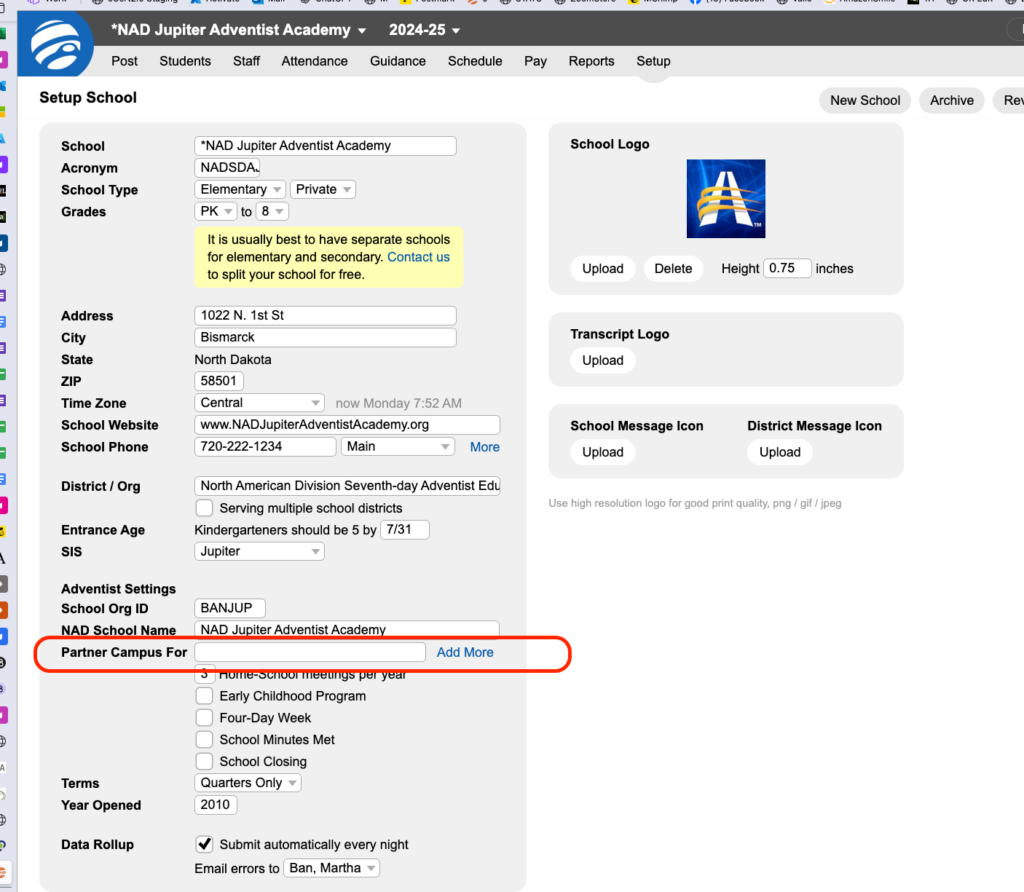Expand the SIS Jupiter dropdown
The height and width of the screenshot is (892, 1024).
pyautogui.click(x=260, y=551)
